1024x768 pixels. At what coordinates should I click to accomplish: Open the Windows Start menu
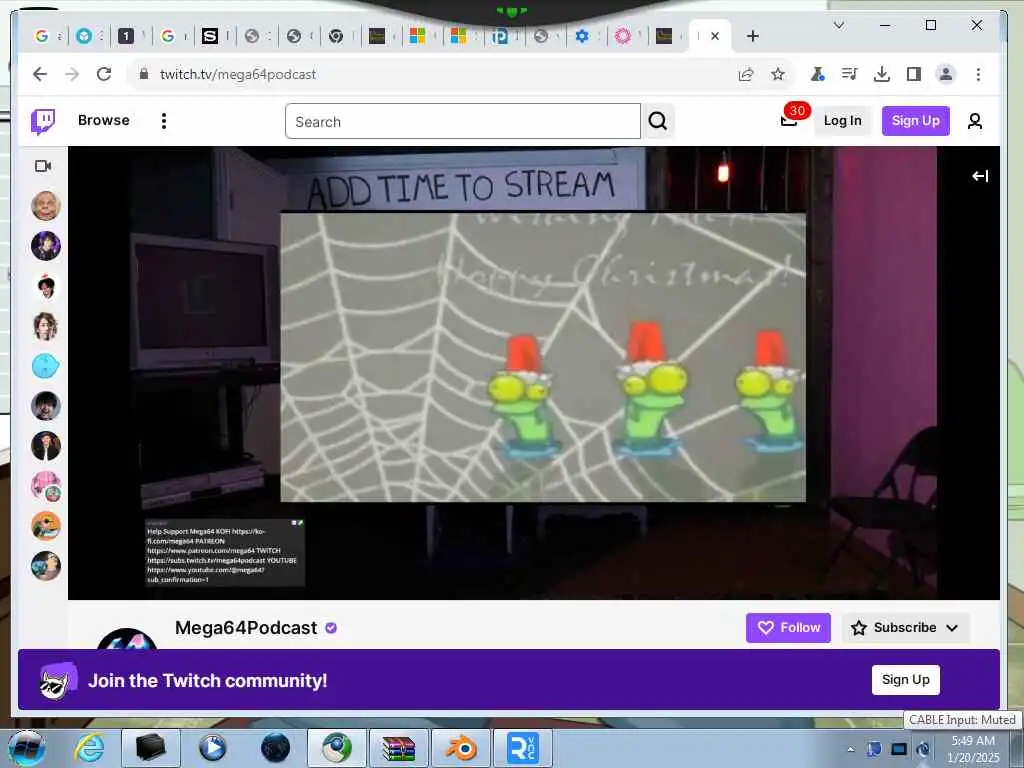(x=26, y=748)
